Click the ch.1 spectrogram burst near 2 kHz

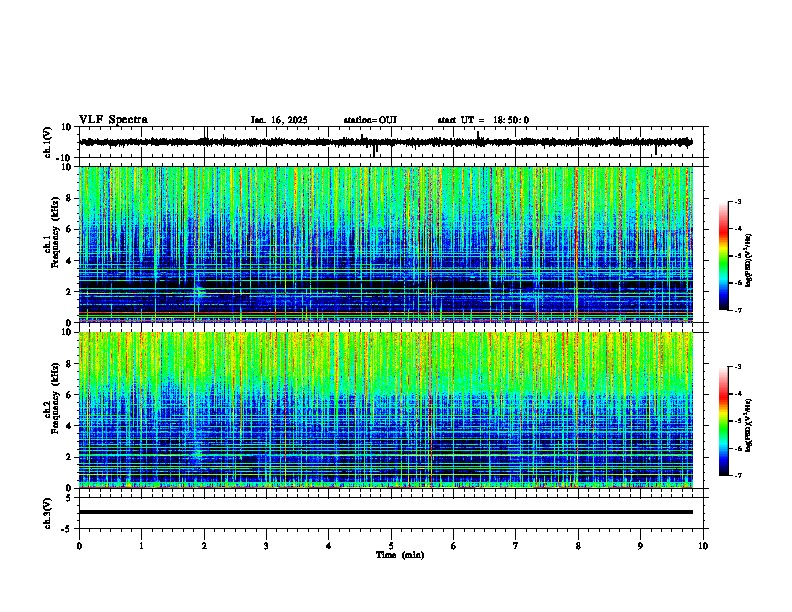point(199,291)
